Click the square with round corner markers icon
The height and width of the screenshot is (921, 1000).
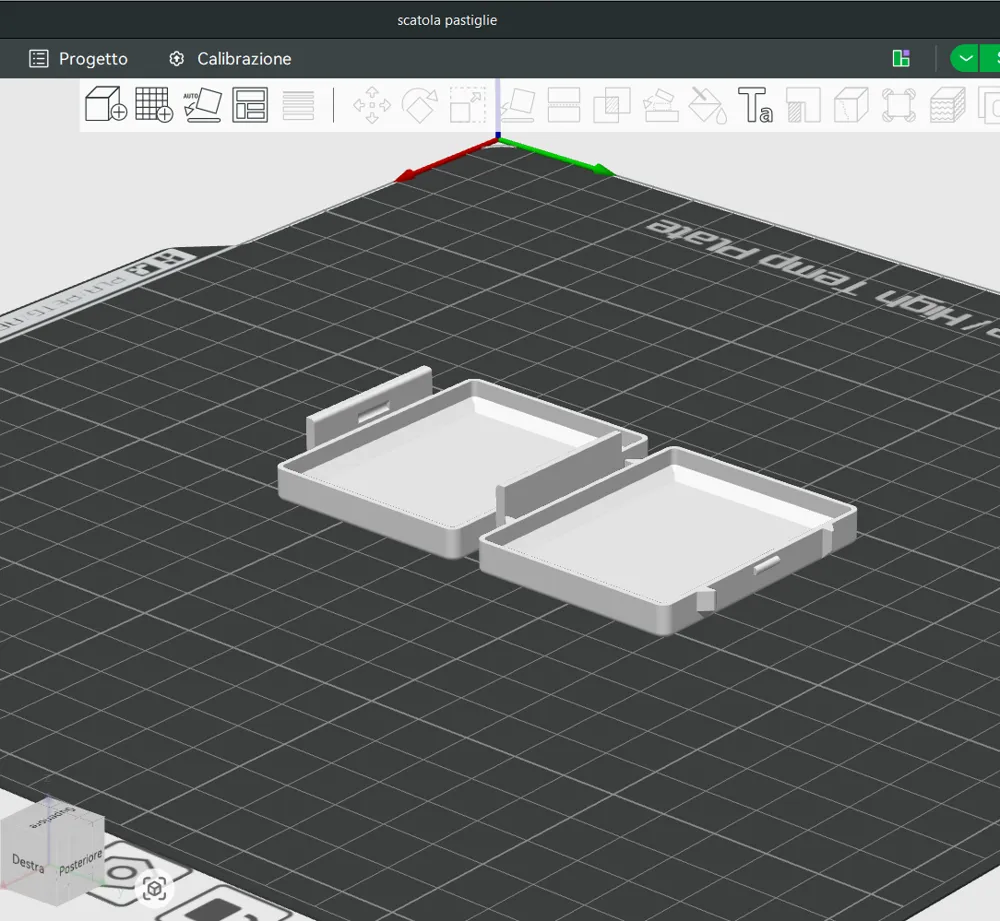899,105
